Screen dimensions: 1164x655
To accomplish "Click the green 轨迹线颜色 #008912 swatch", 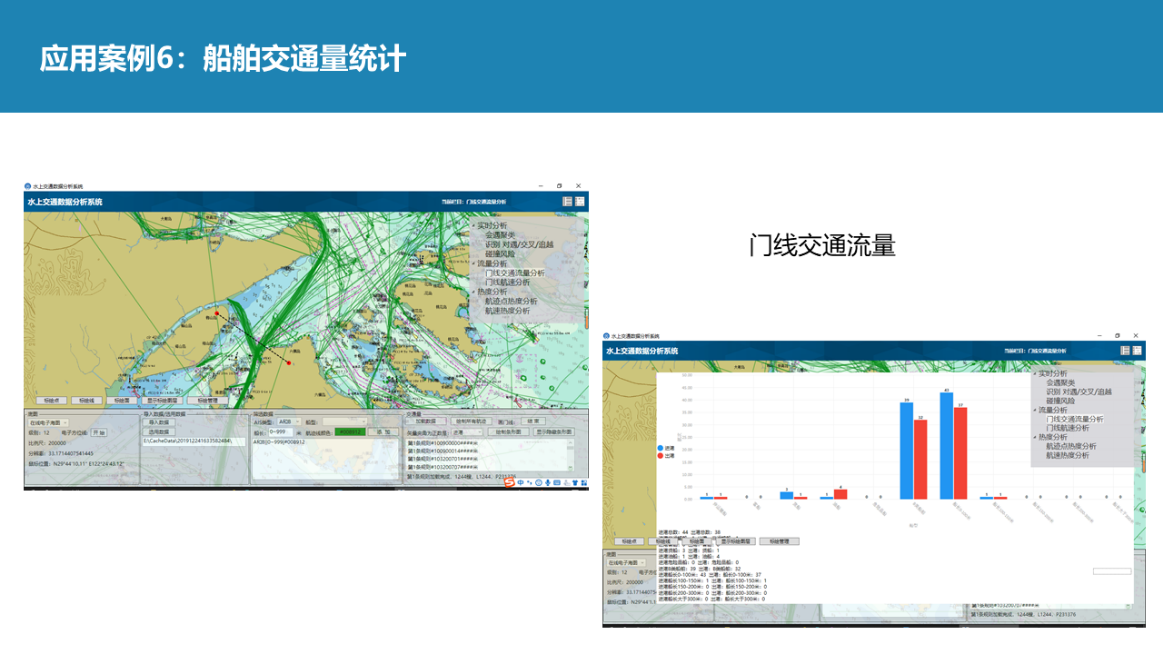I will pyautogui.click(x=349, y=432).
